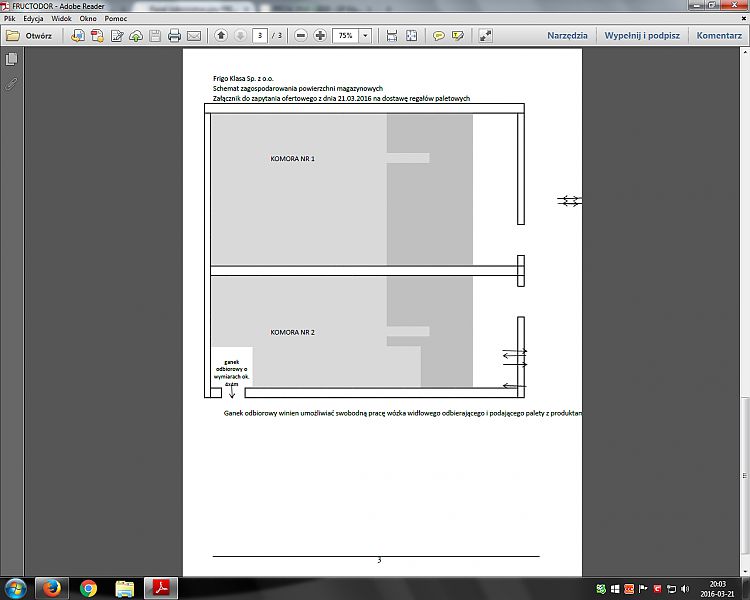The height and width of the screenshot is (600, 750).
Task: Open the Pomoc menu
Action: tap(115, 18)
